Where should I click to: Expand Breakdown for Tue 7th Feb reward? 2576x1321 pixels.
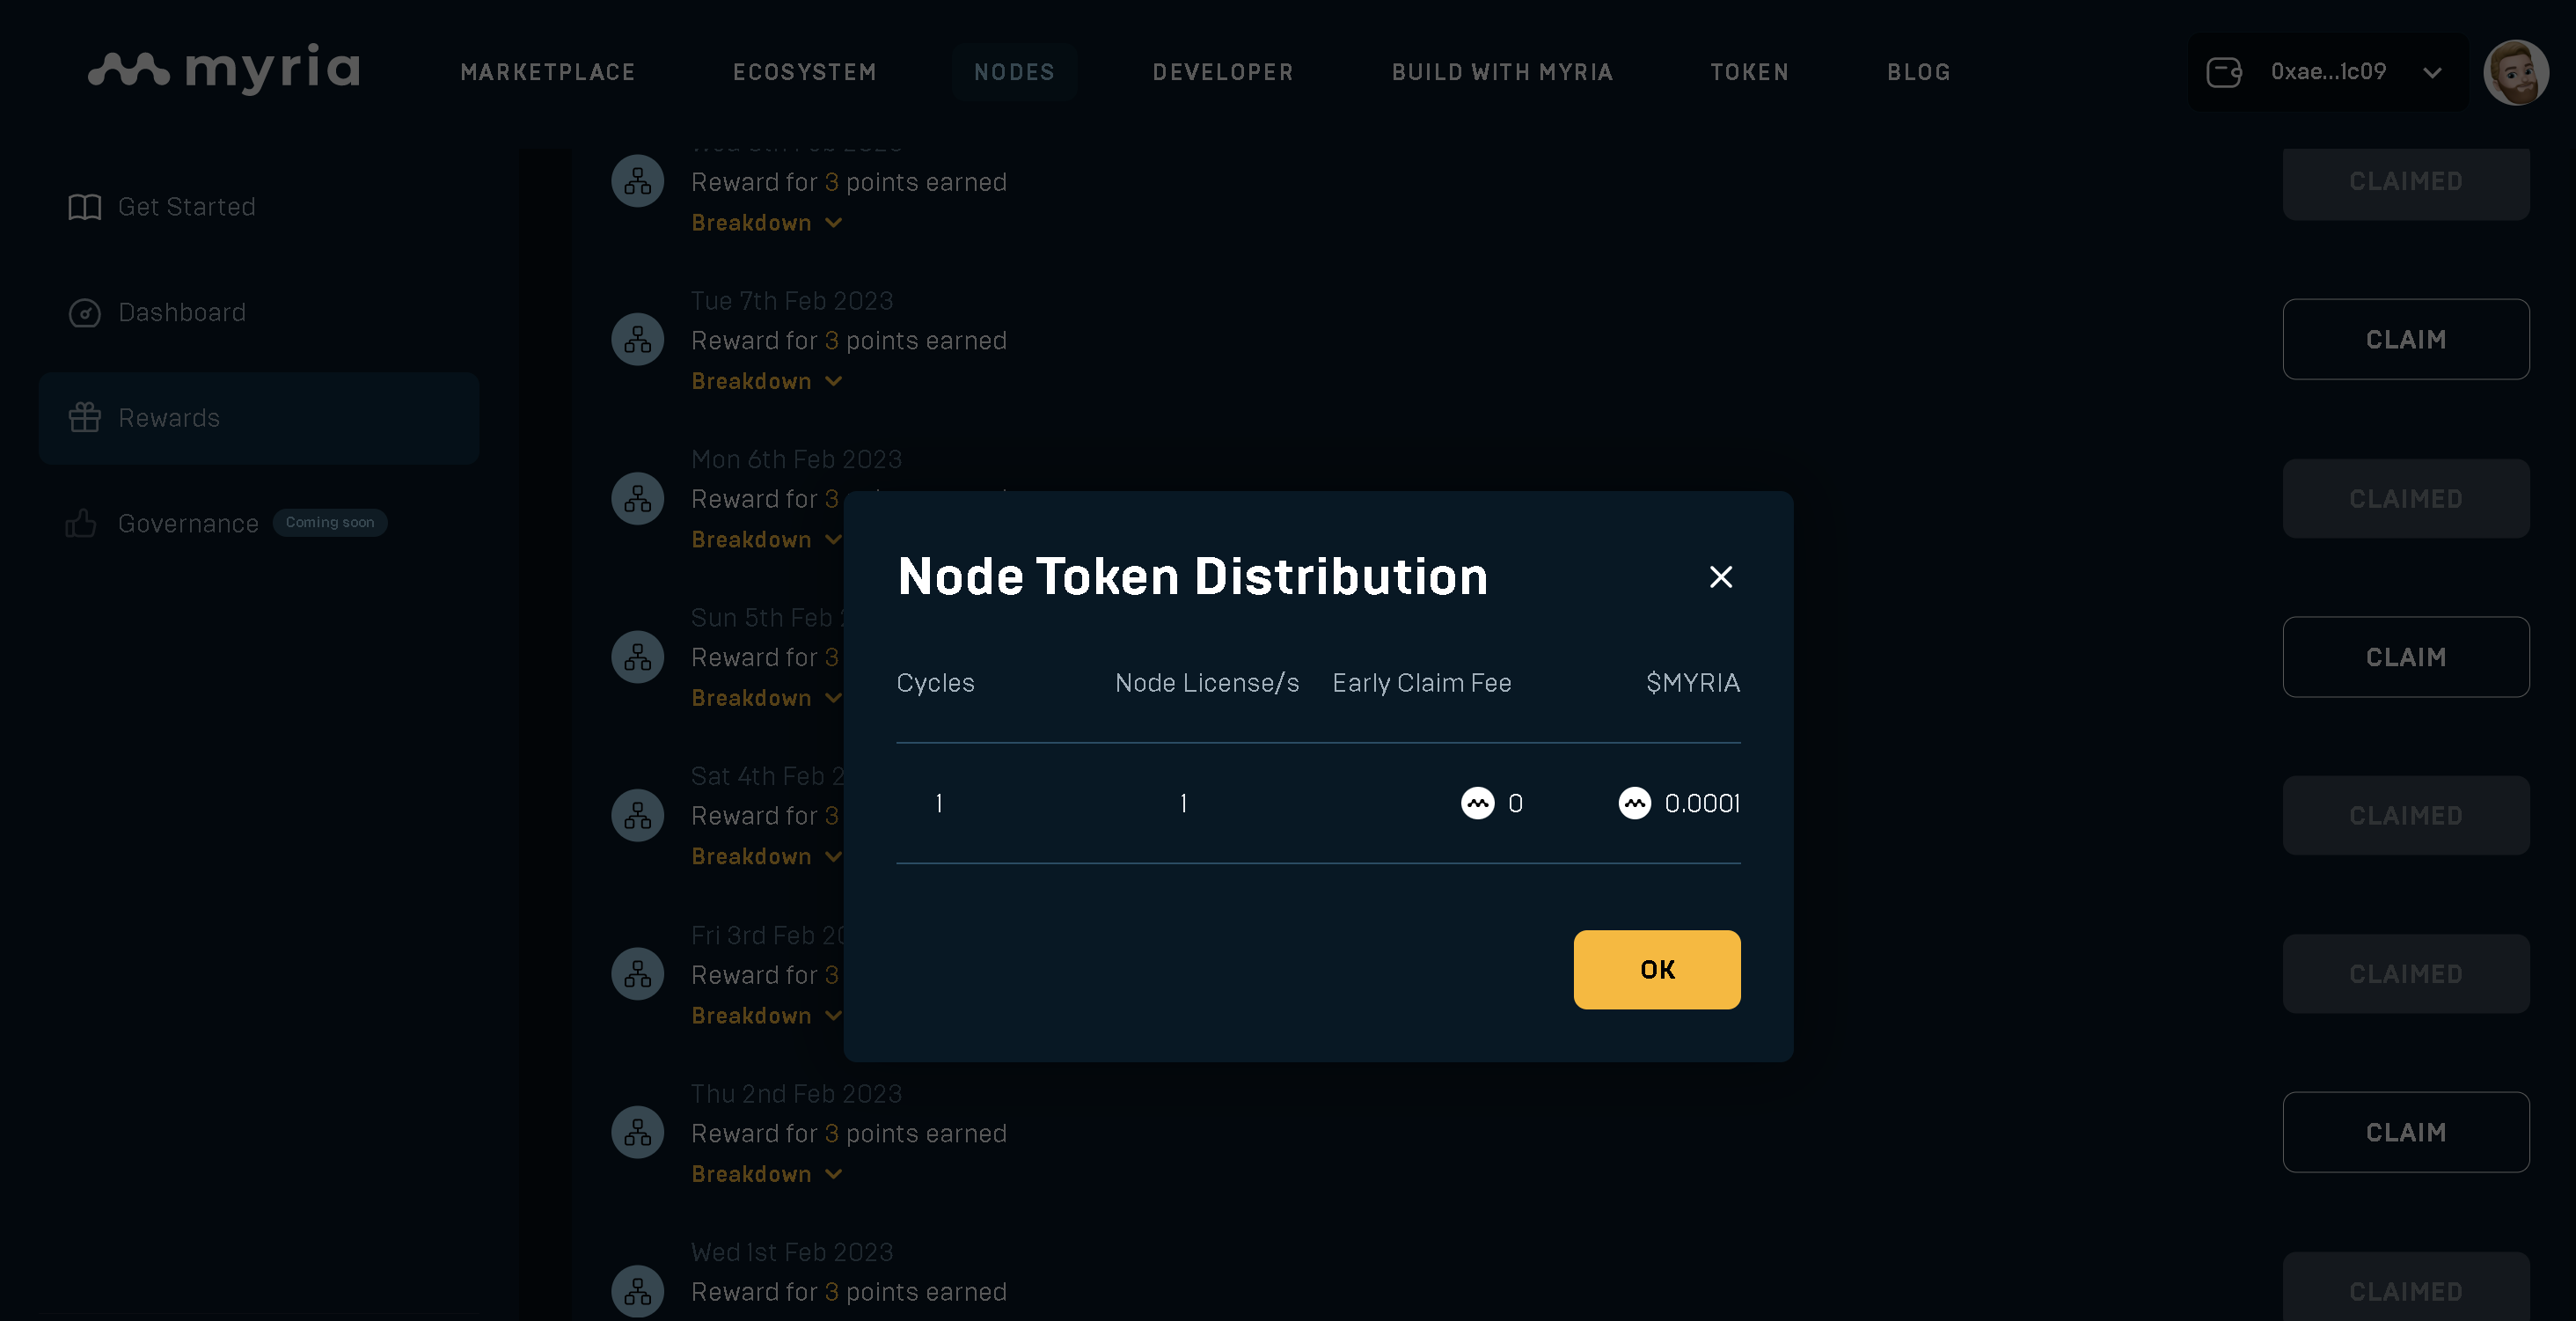tap(767, 382)
